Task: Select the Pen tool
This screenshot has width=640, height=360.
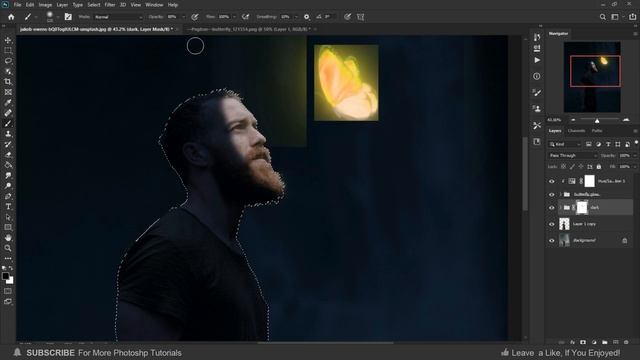Action: (x=8, y=196)
